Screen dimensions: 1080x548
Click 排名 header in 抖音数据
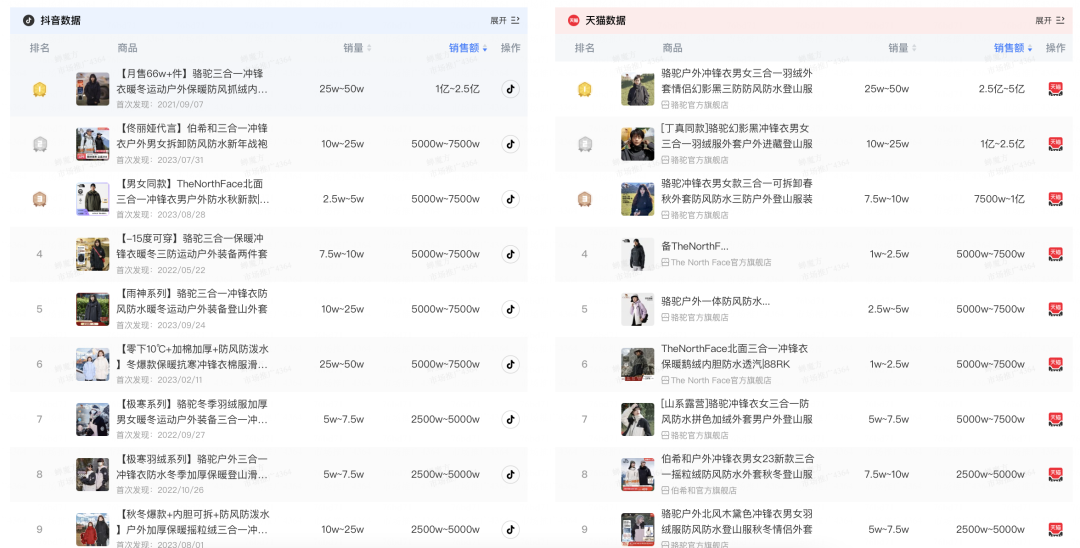pyautogui.click(x=40, y=48)
